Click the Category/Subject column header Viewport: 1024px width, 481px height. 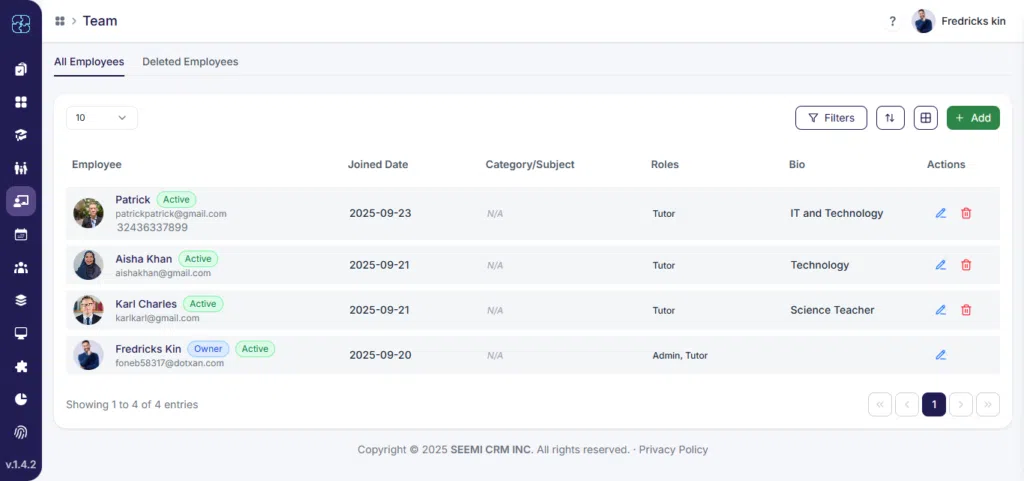tap(530, 164)
